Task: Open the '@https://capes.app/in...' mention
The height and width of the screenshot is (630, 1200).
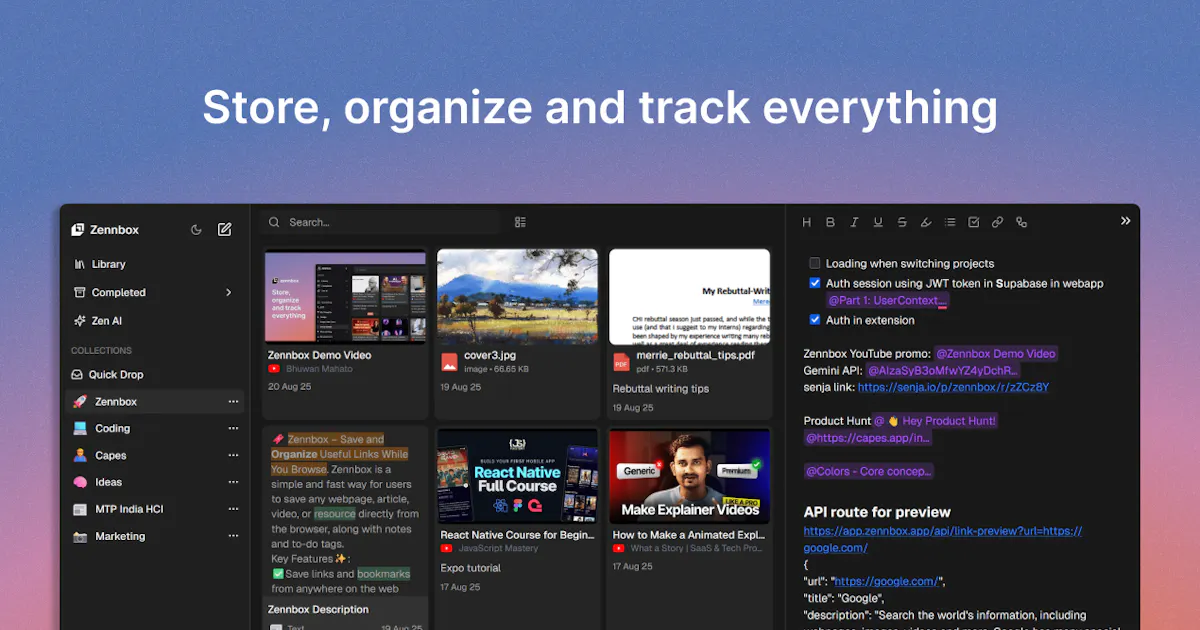Action: [x=868, y=437]
